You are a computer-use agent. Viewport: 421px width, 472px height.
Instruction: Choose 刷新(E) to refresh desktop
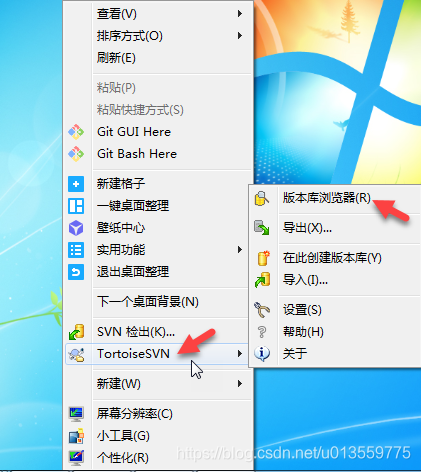click(x=116, y=58)
